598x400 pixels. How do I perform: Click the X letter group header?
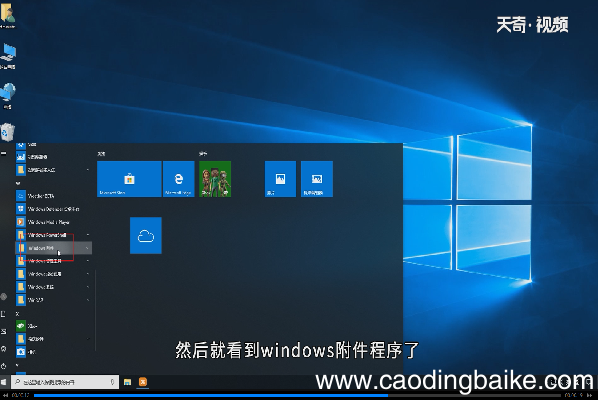(18, 313)
